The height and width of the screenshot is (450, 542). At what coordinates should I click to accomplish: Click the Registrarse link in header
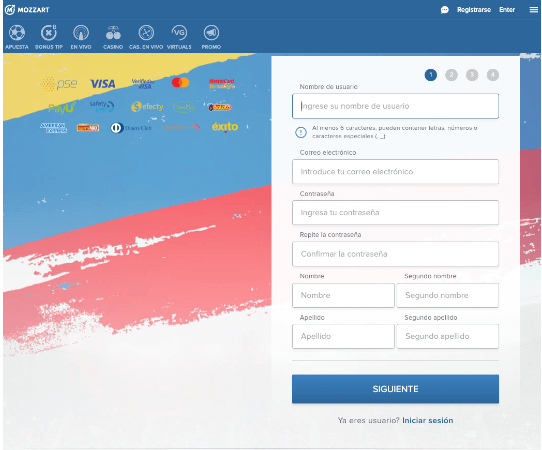click(474, 10)
